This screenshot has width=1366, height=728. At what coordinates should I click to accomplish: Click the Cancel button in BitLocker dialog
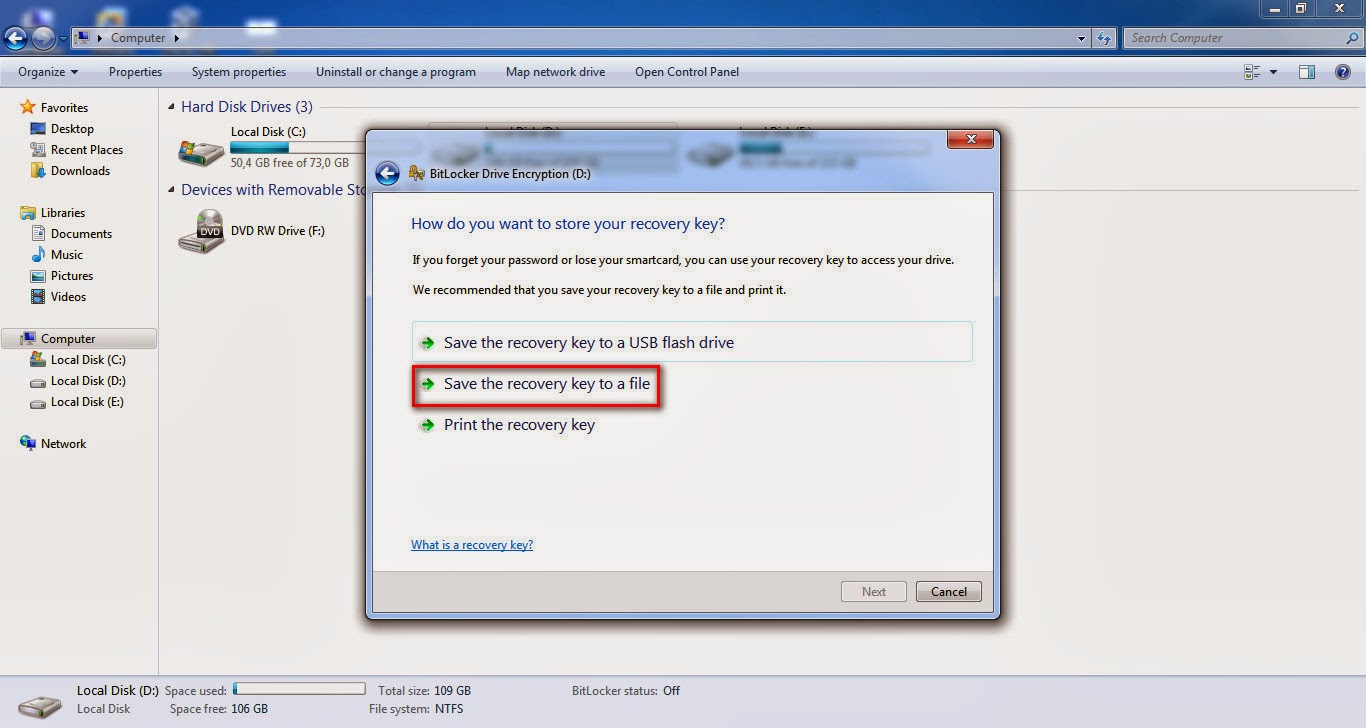tap(949, 591)
